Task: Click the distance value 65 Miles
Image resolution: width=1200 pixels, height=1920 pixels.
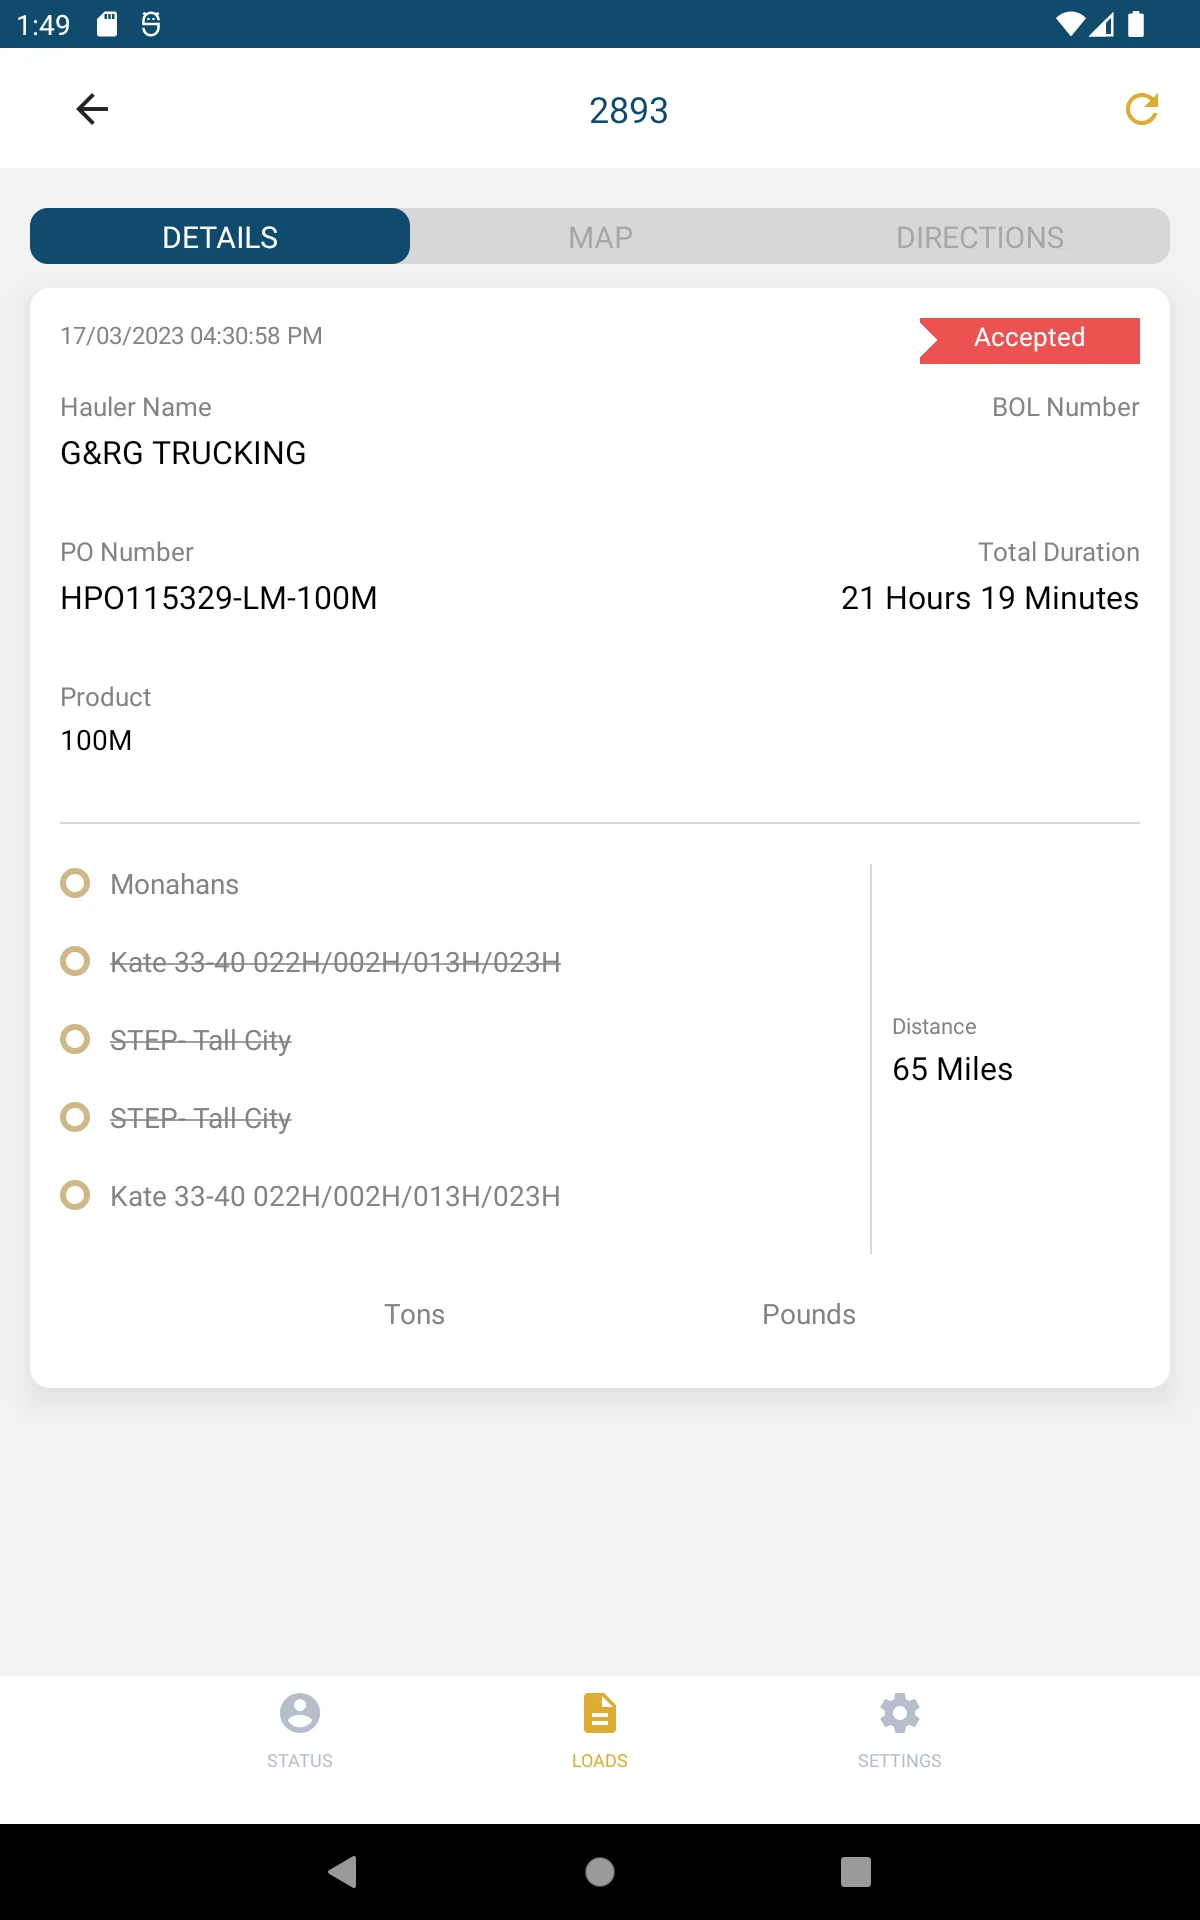Action: (x=952, y=1069)
